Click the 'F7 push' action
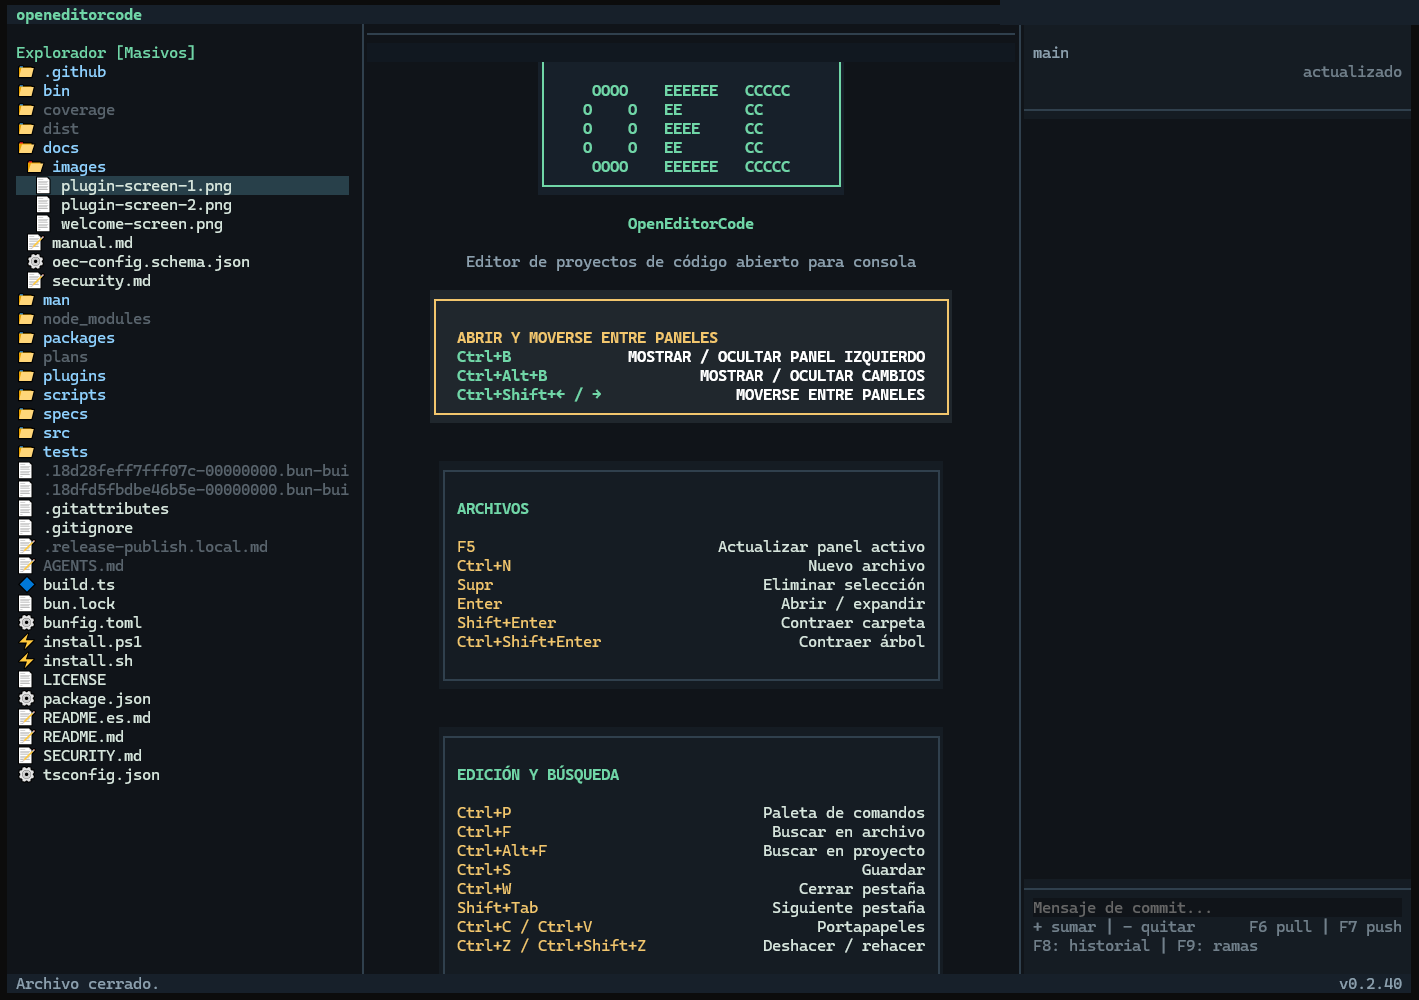 point(1370,927)
